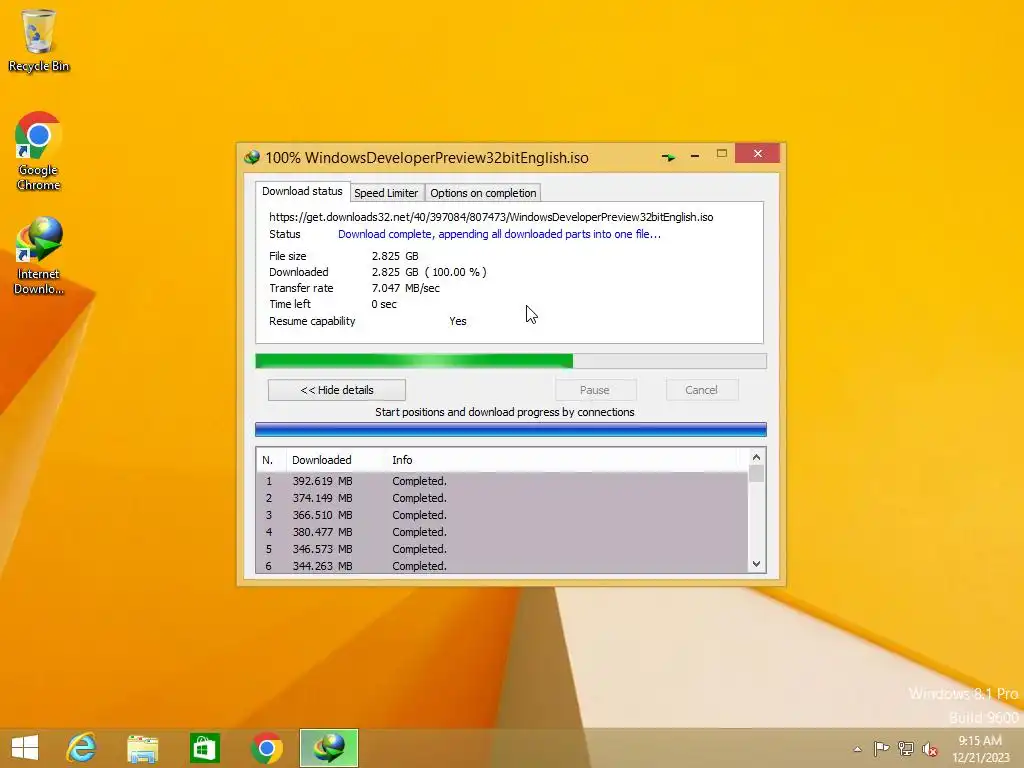Click the Resume capability 'Yes' value
Viewport: 1024px width, 768px height.
pos(458,321)
